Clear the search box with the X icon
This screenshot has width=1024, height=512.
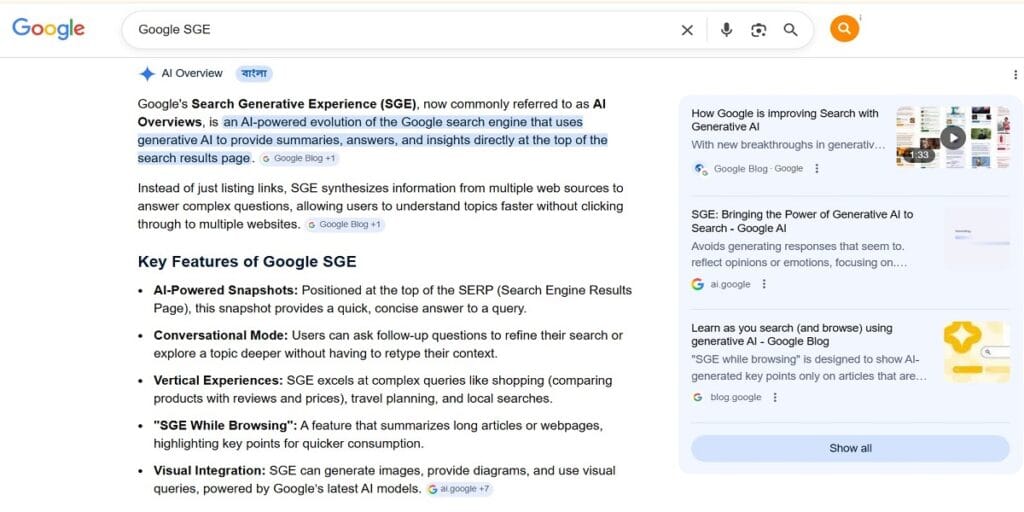click(x=687, y=30)
